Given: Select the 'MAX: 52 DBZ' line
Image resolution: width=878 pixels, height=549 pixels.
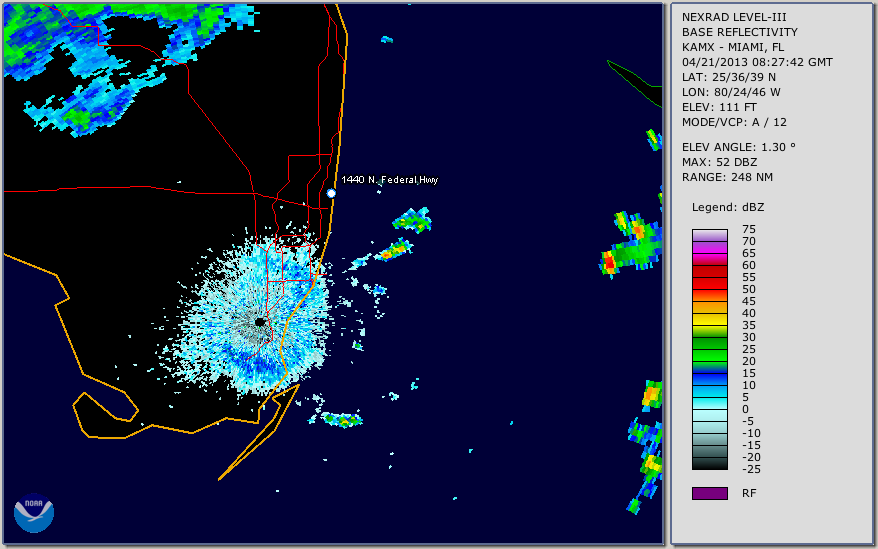Looking at the screenshot, I should click(x=720, y=162).
